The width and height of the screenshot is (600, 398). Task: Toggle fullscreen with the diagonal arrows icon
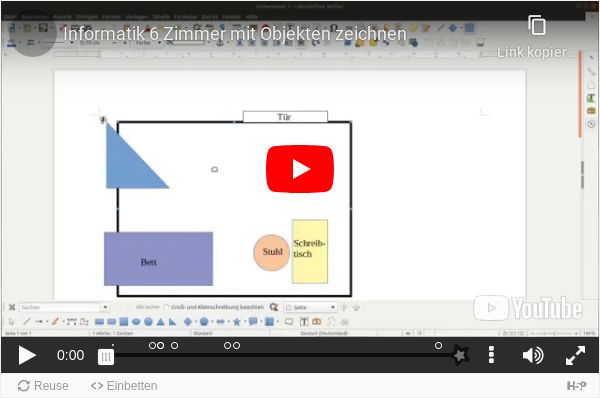[575, 356]
